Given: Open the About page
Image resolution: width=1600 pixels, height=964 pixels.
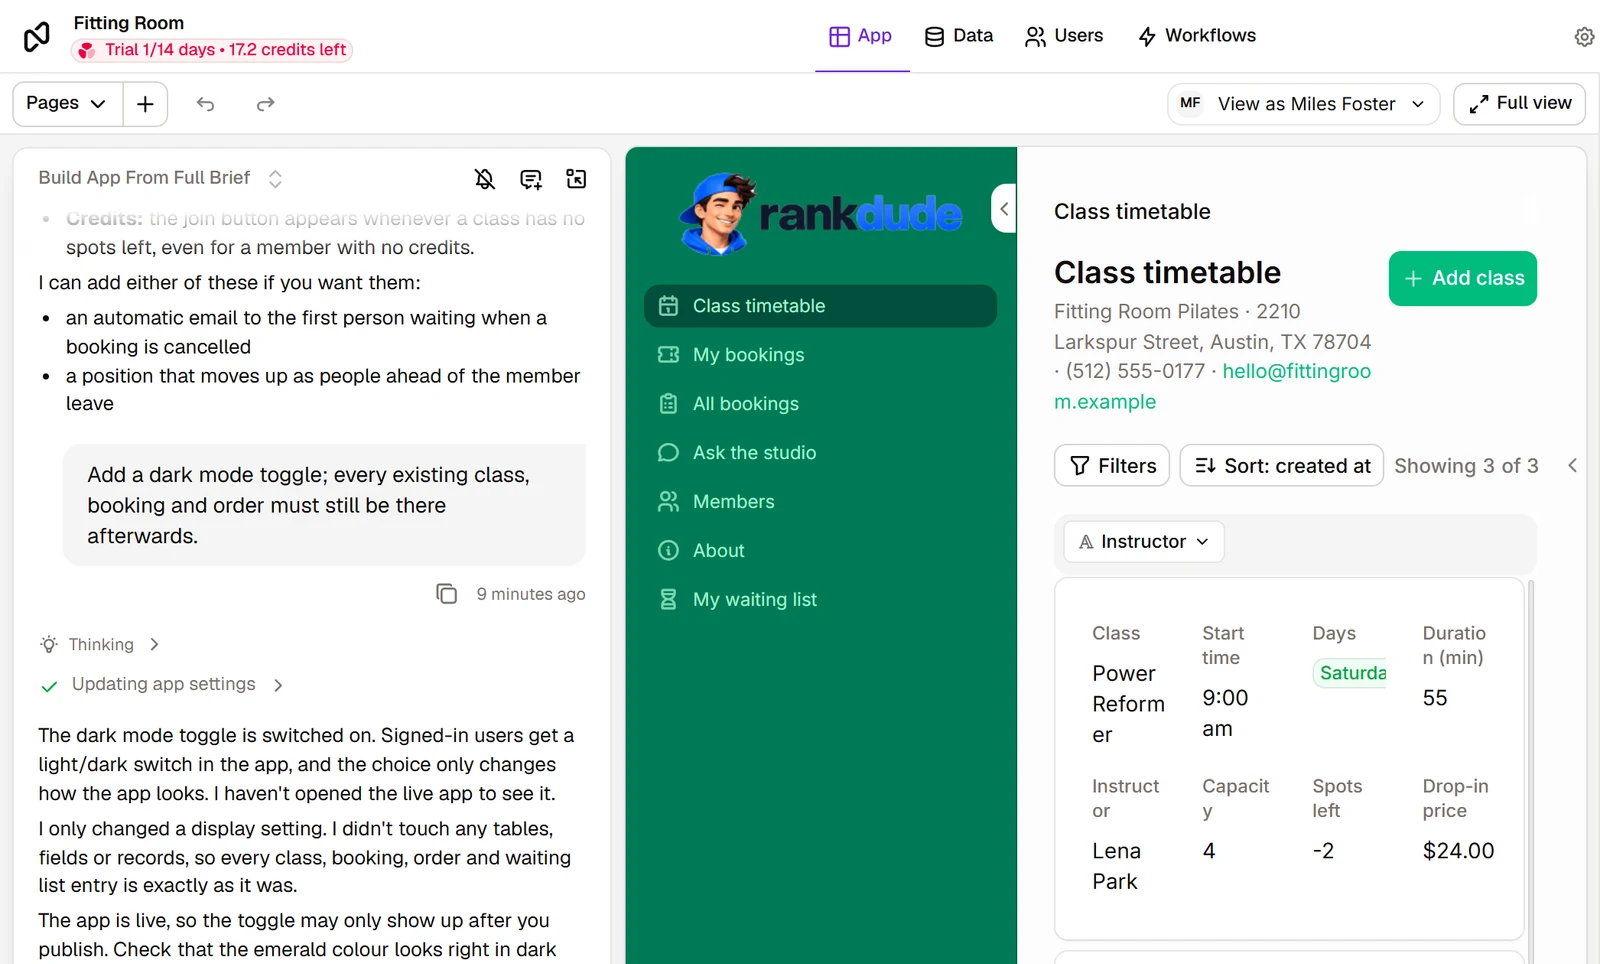Looking at the screenshot, I should [x=821, y=551].
